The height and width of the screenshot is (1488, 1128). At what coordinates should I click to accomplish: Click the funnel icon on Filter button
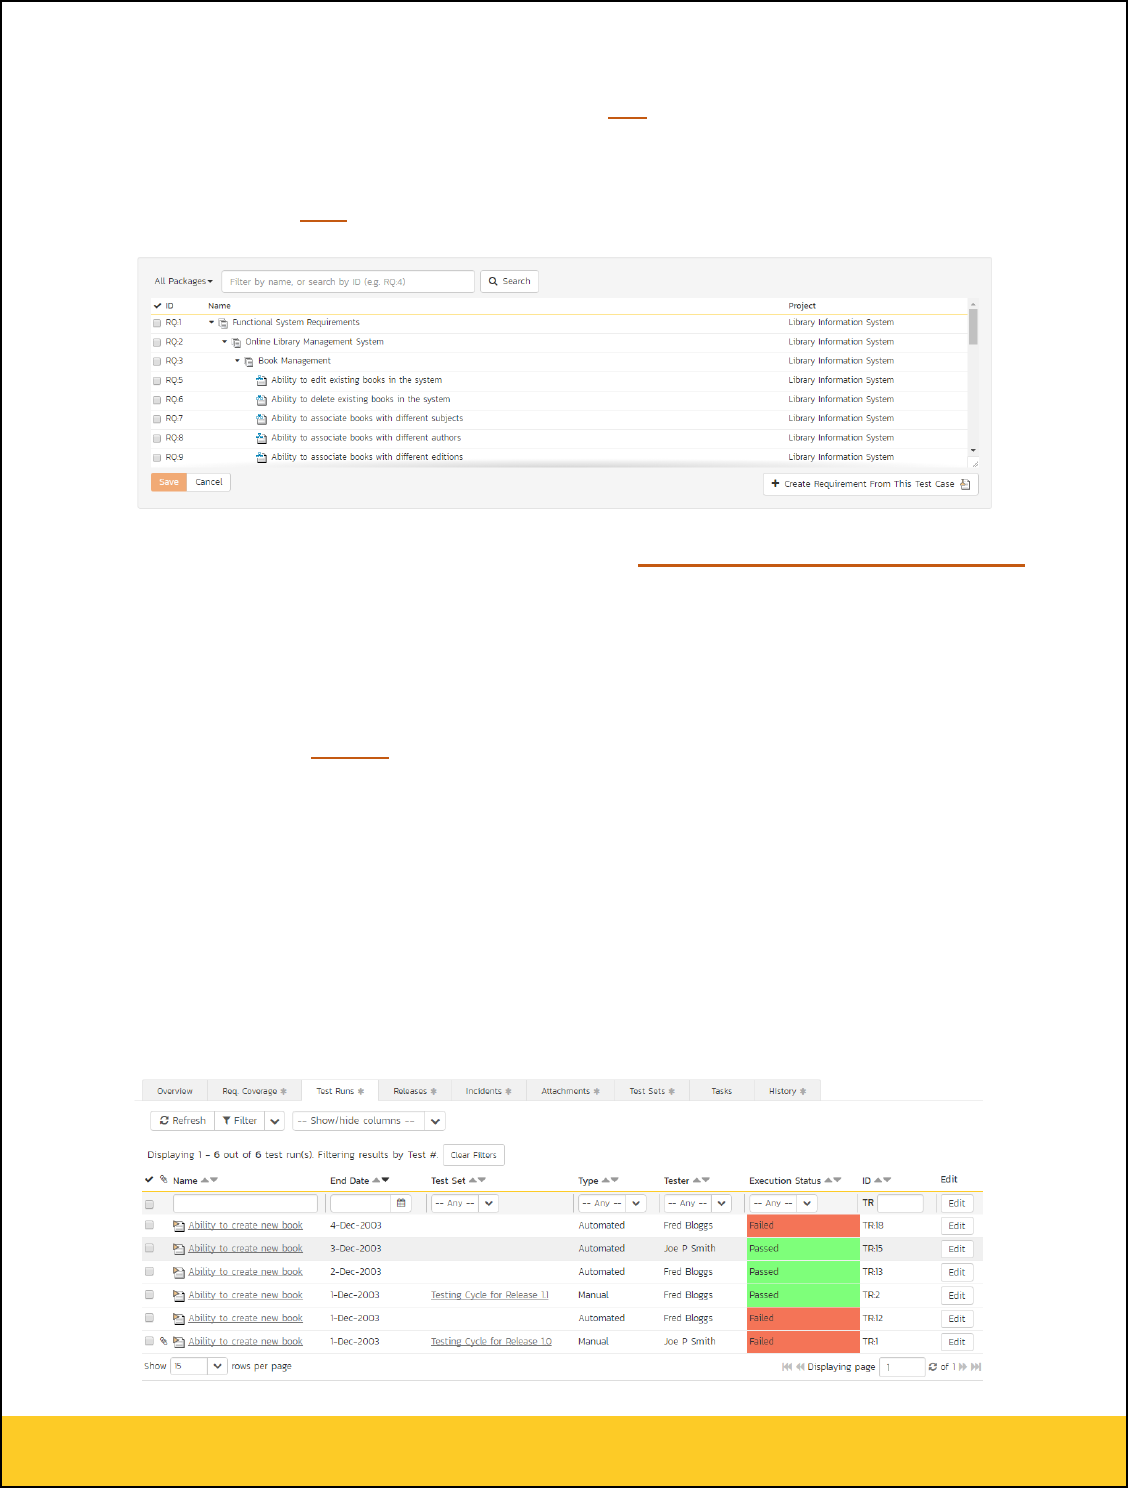[227, 1121]
